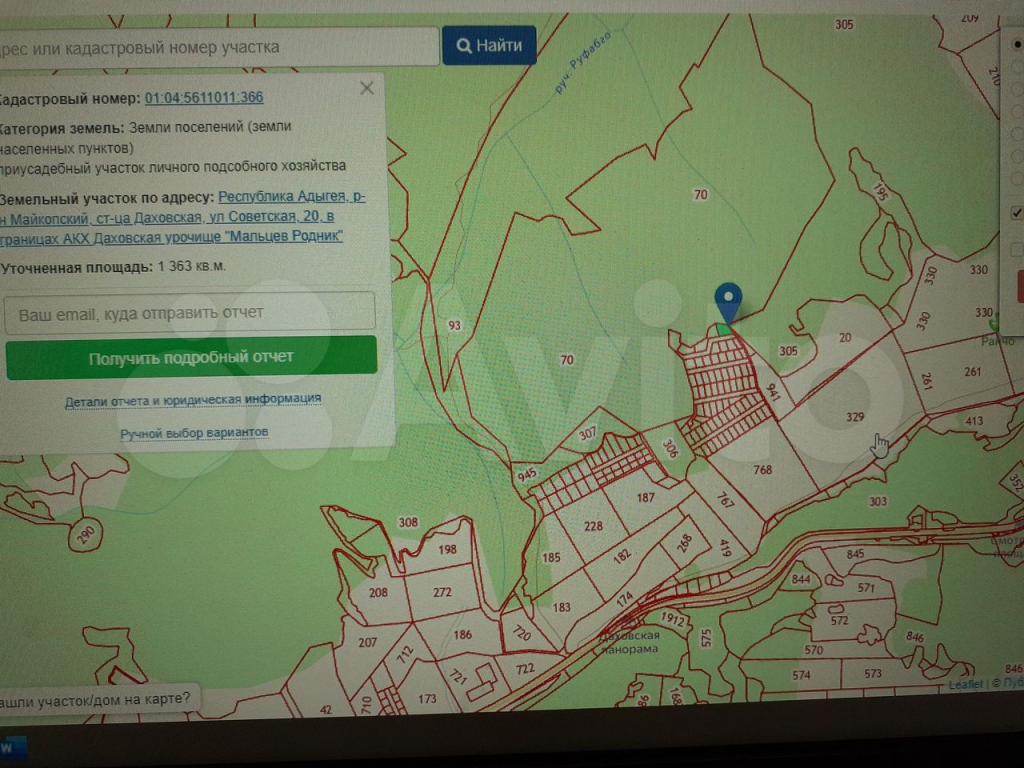This screenshot has height=768, width=1024.
Task: Click the Нашли участок/дом на карте prompt
Action: (x=95, y=697)
